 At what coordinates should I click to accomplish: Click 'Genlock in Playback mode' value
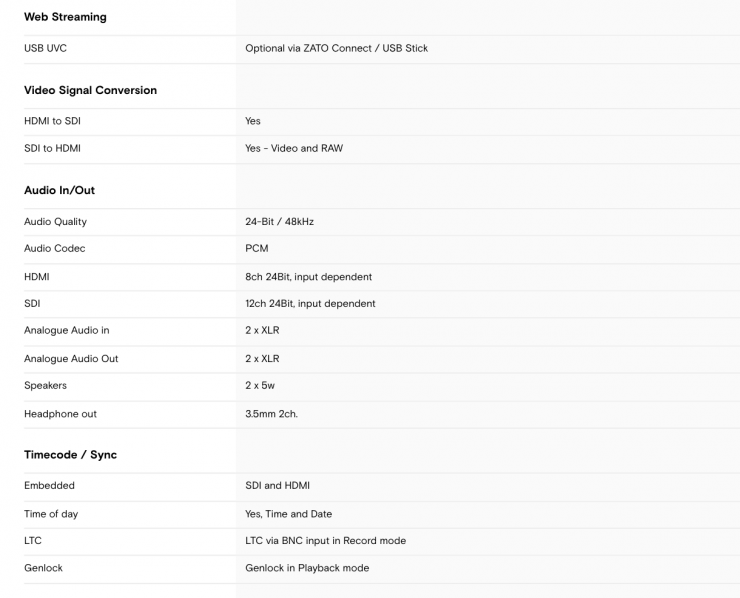click(x=307, y=568)
